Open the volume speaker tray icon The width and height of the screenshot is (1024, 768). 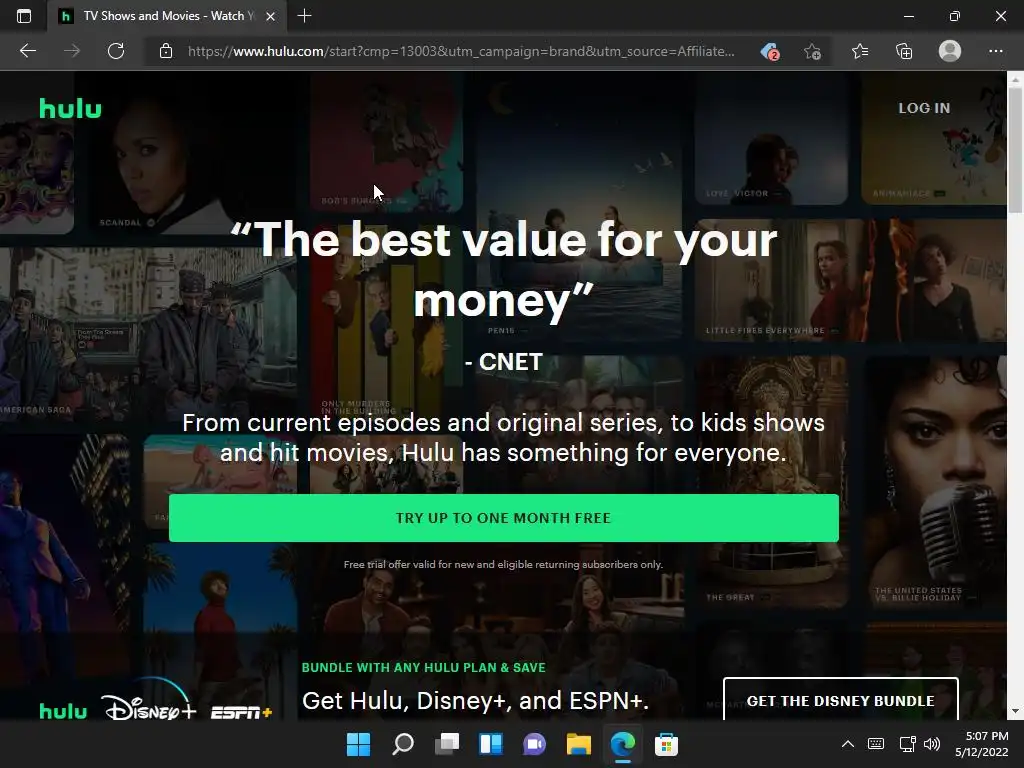933,744
